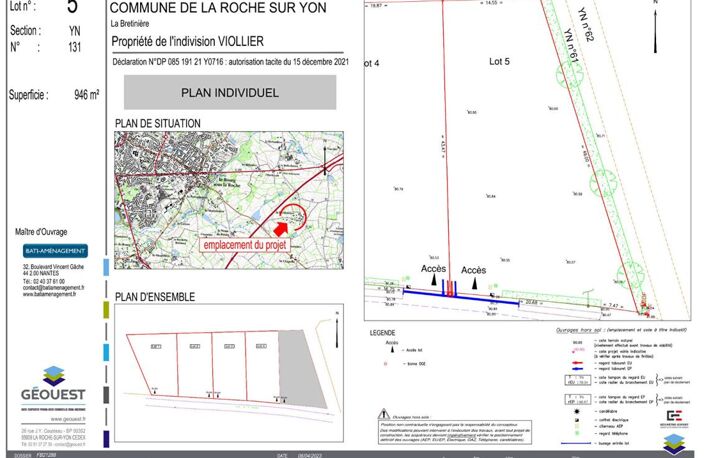Open the Plan de situation map
The image size is (704, 458).
point(229,200)
